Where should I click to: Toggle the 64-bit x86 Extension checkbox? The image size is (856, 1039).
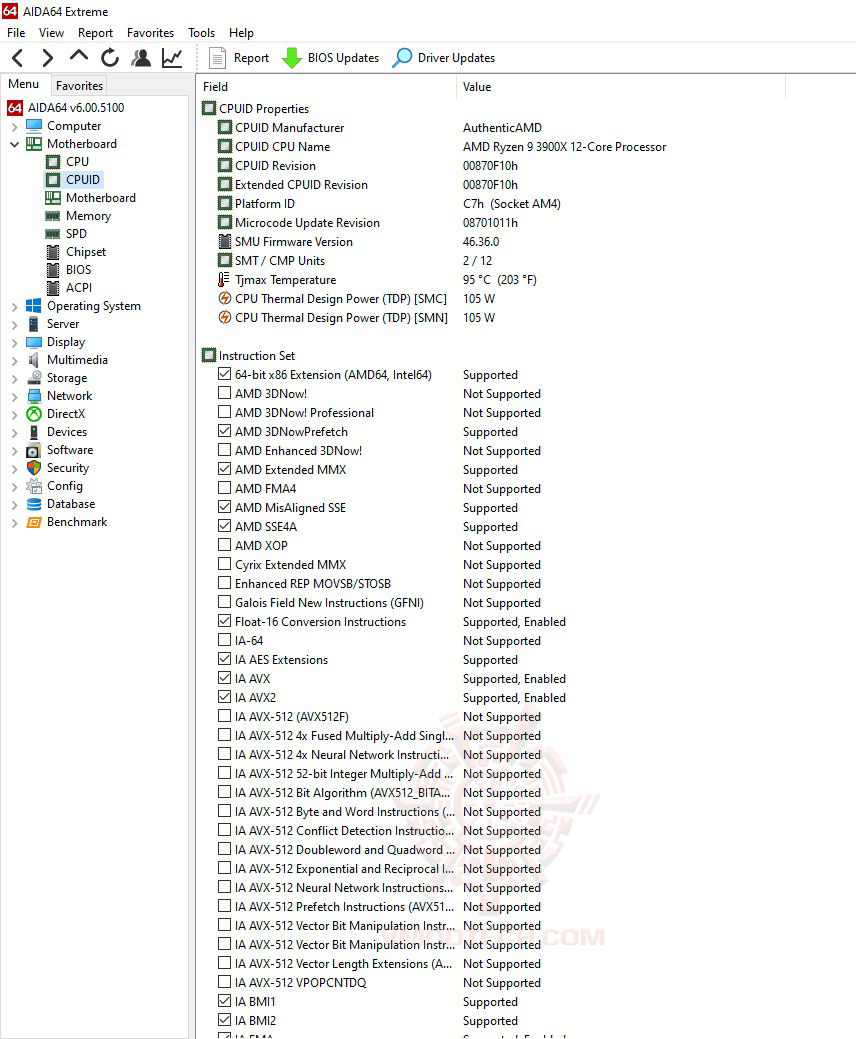coord(225,374)
